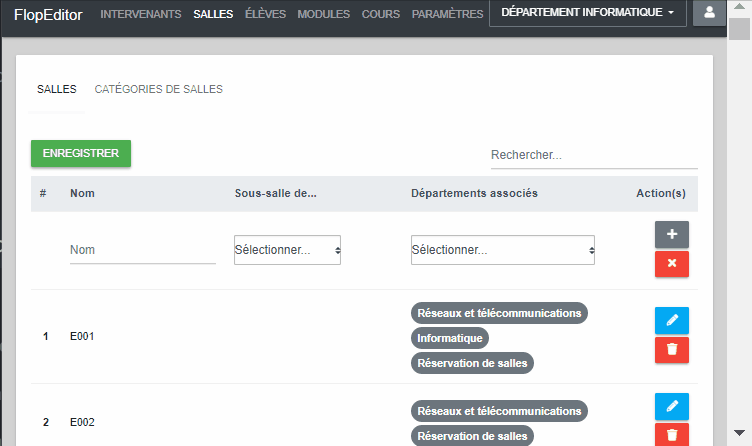Click the Sous-salle de... column header

pos(276,193)
